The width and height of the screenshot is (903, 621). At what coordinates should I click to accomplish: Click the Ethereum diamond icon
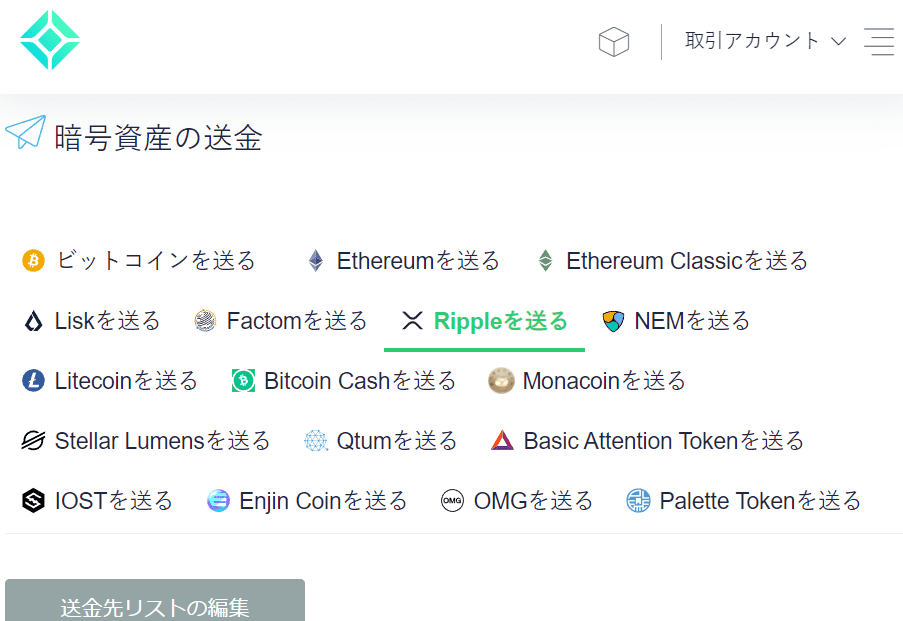(x=316, y=260)
